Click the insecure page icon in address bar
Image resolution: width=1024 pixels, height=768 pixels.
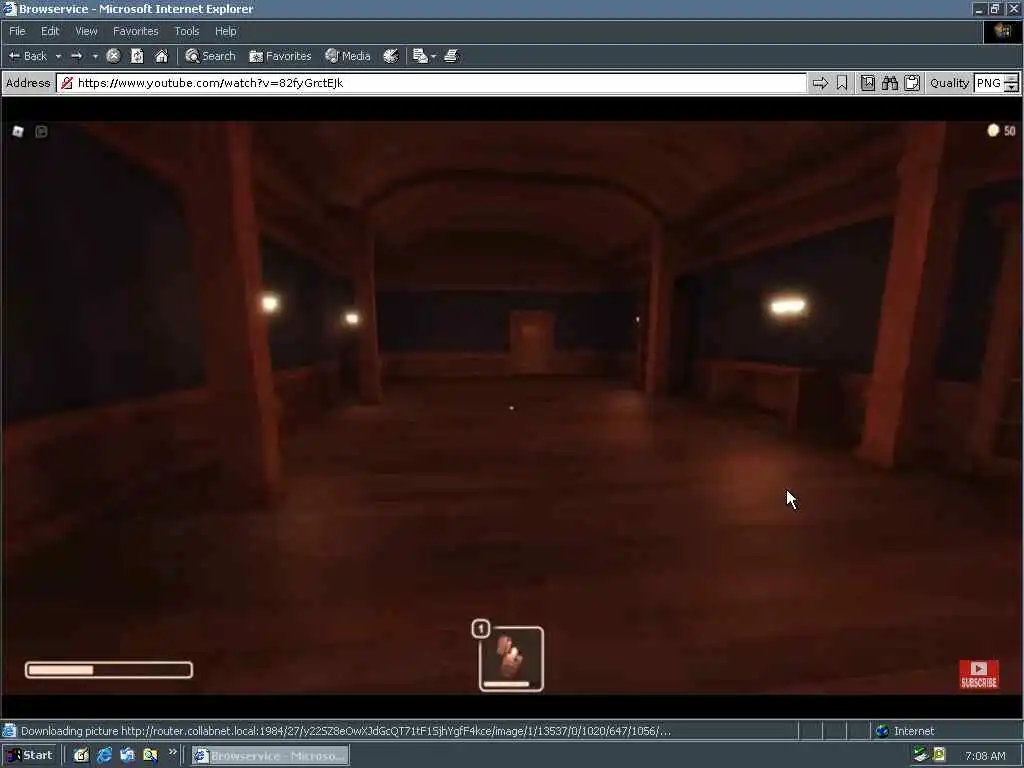[x=66, y=83]
